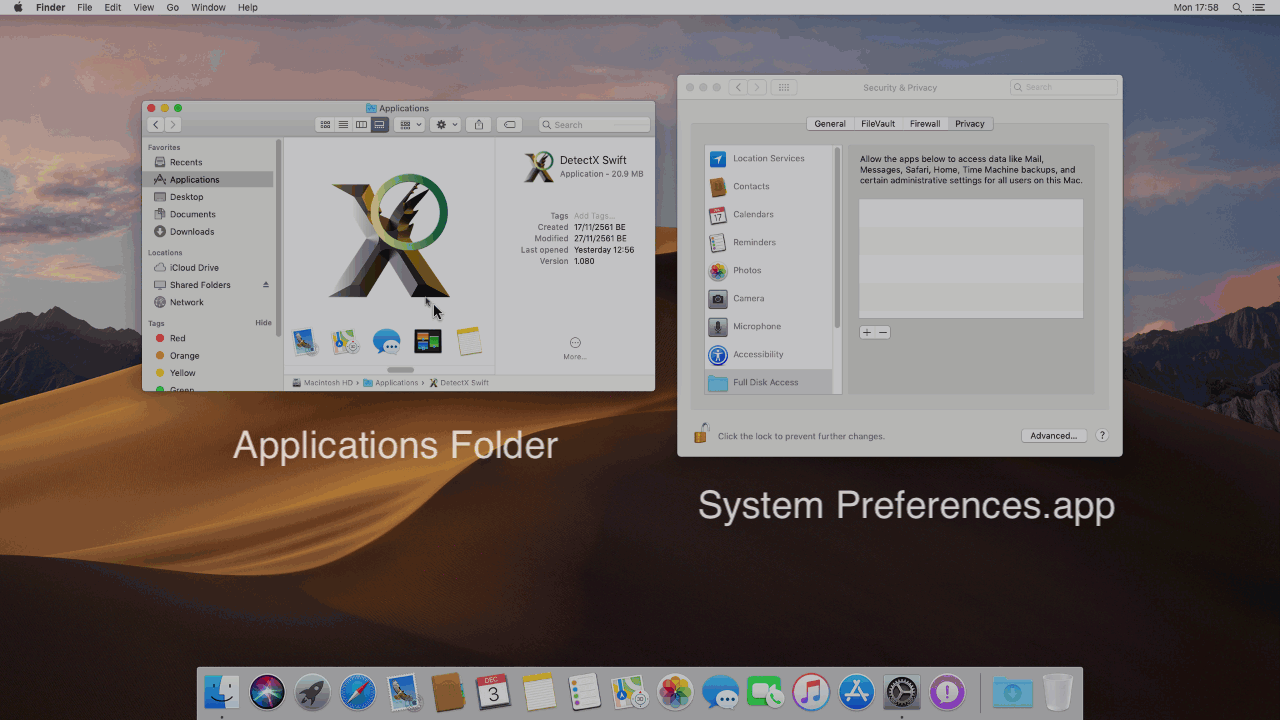
Task: Open iCloud Drive in Finder sidebar
Action: point(194,268)
